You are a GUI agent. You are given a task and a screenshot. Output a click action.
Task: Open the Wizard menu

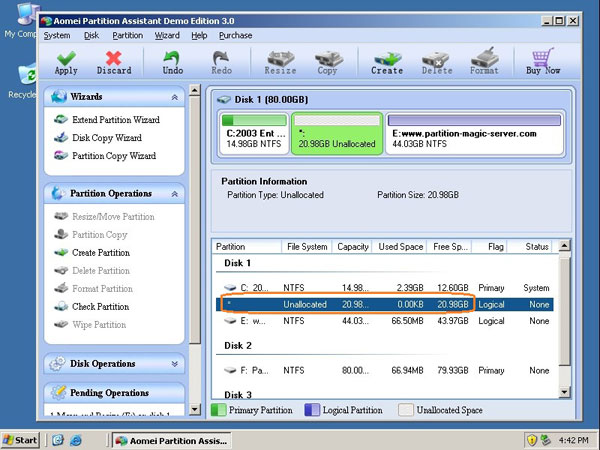pyautogui.click(x=167, y=35)
